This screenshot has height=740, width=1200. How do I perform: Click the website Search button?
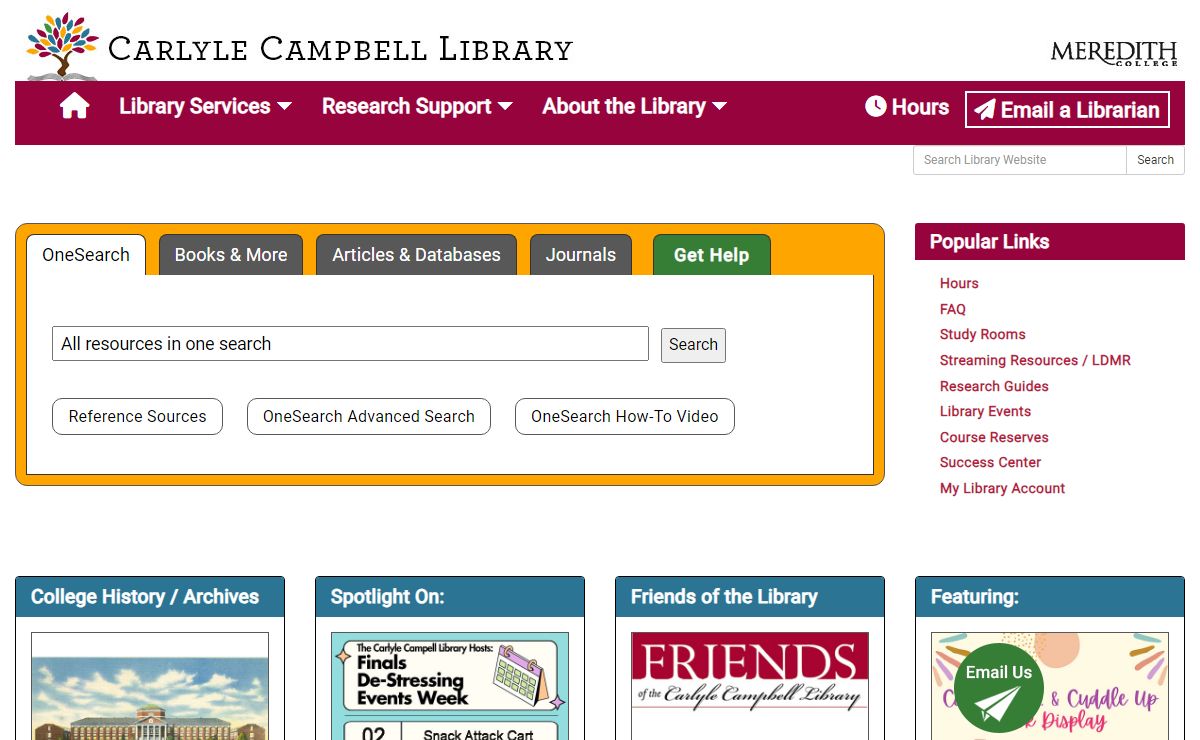click(x=1155, y=160)
